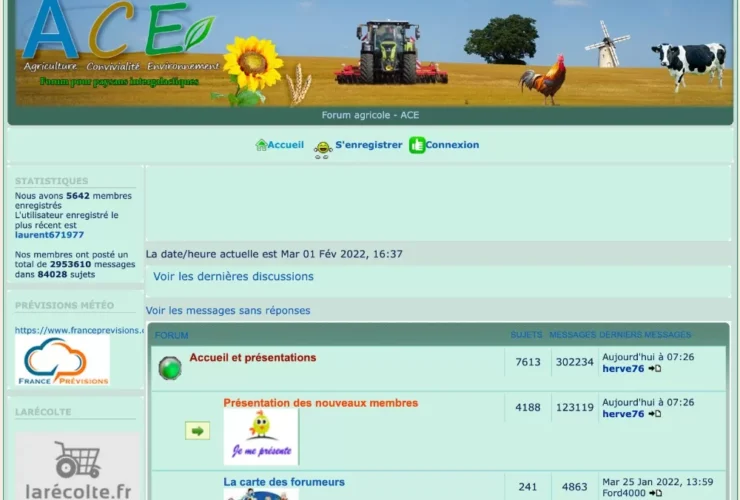
Task: Click the FORUM column header
Action: pyautogui.click(x=171, y=336)
